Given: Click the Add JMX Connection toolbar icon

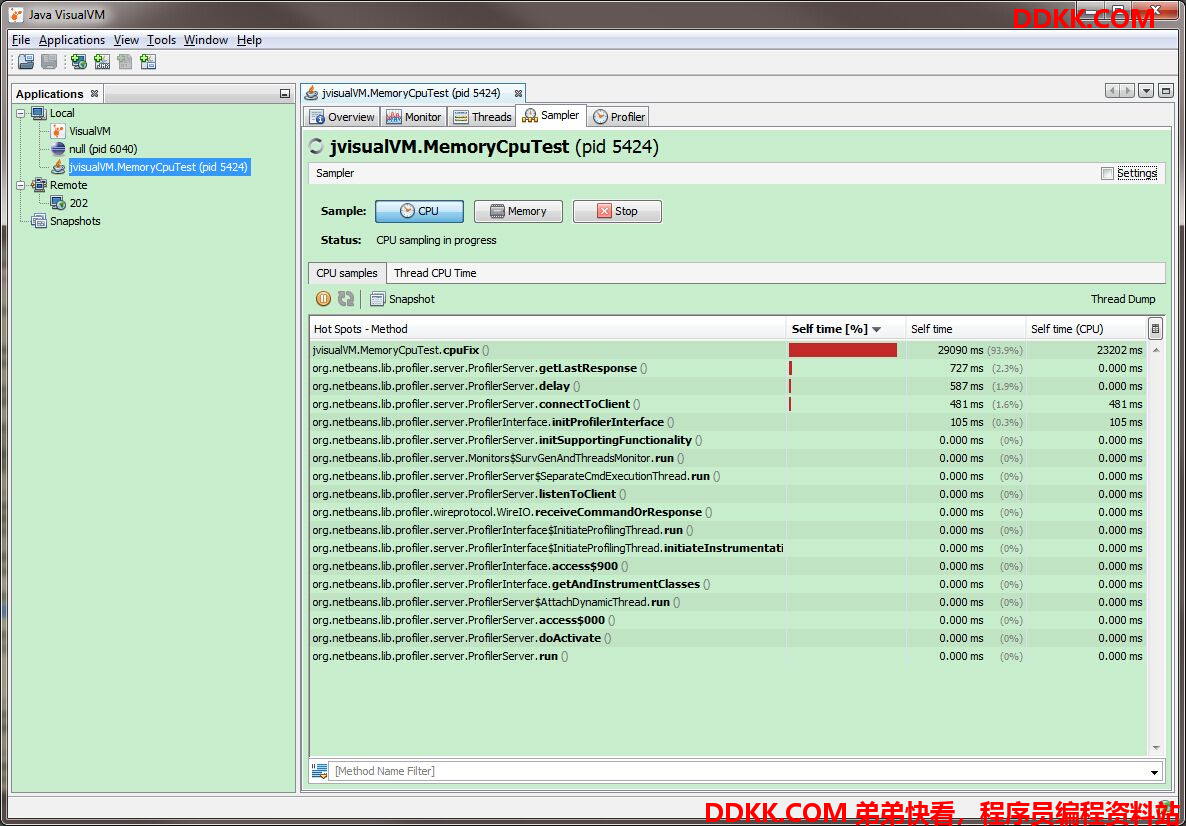Looking at the screenshot, I should tap(102, 62).
